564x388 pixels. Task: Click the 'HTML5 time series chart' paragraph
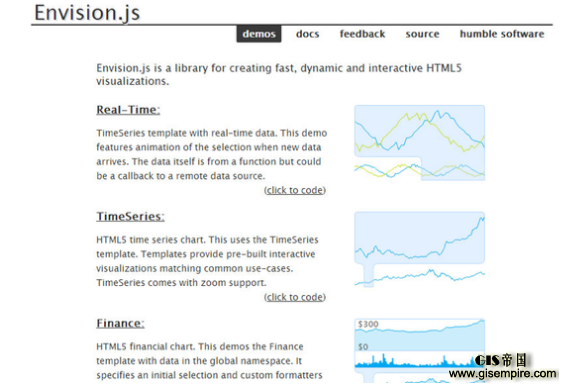pos(208,261)
